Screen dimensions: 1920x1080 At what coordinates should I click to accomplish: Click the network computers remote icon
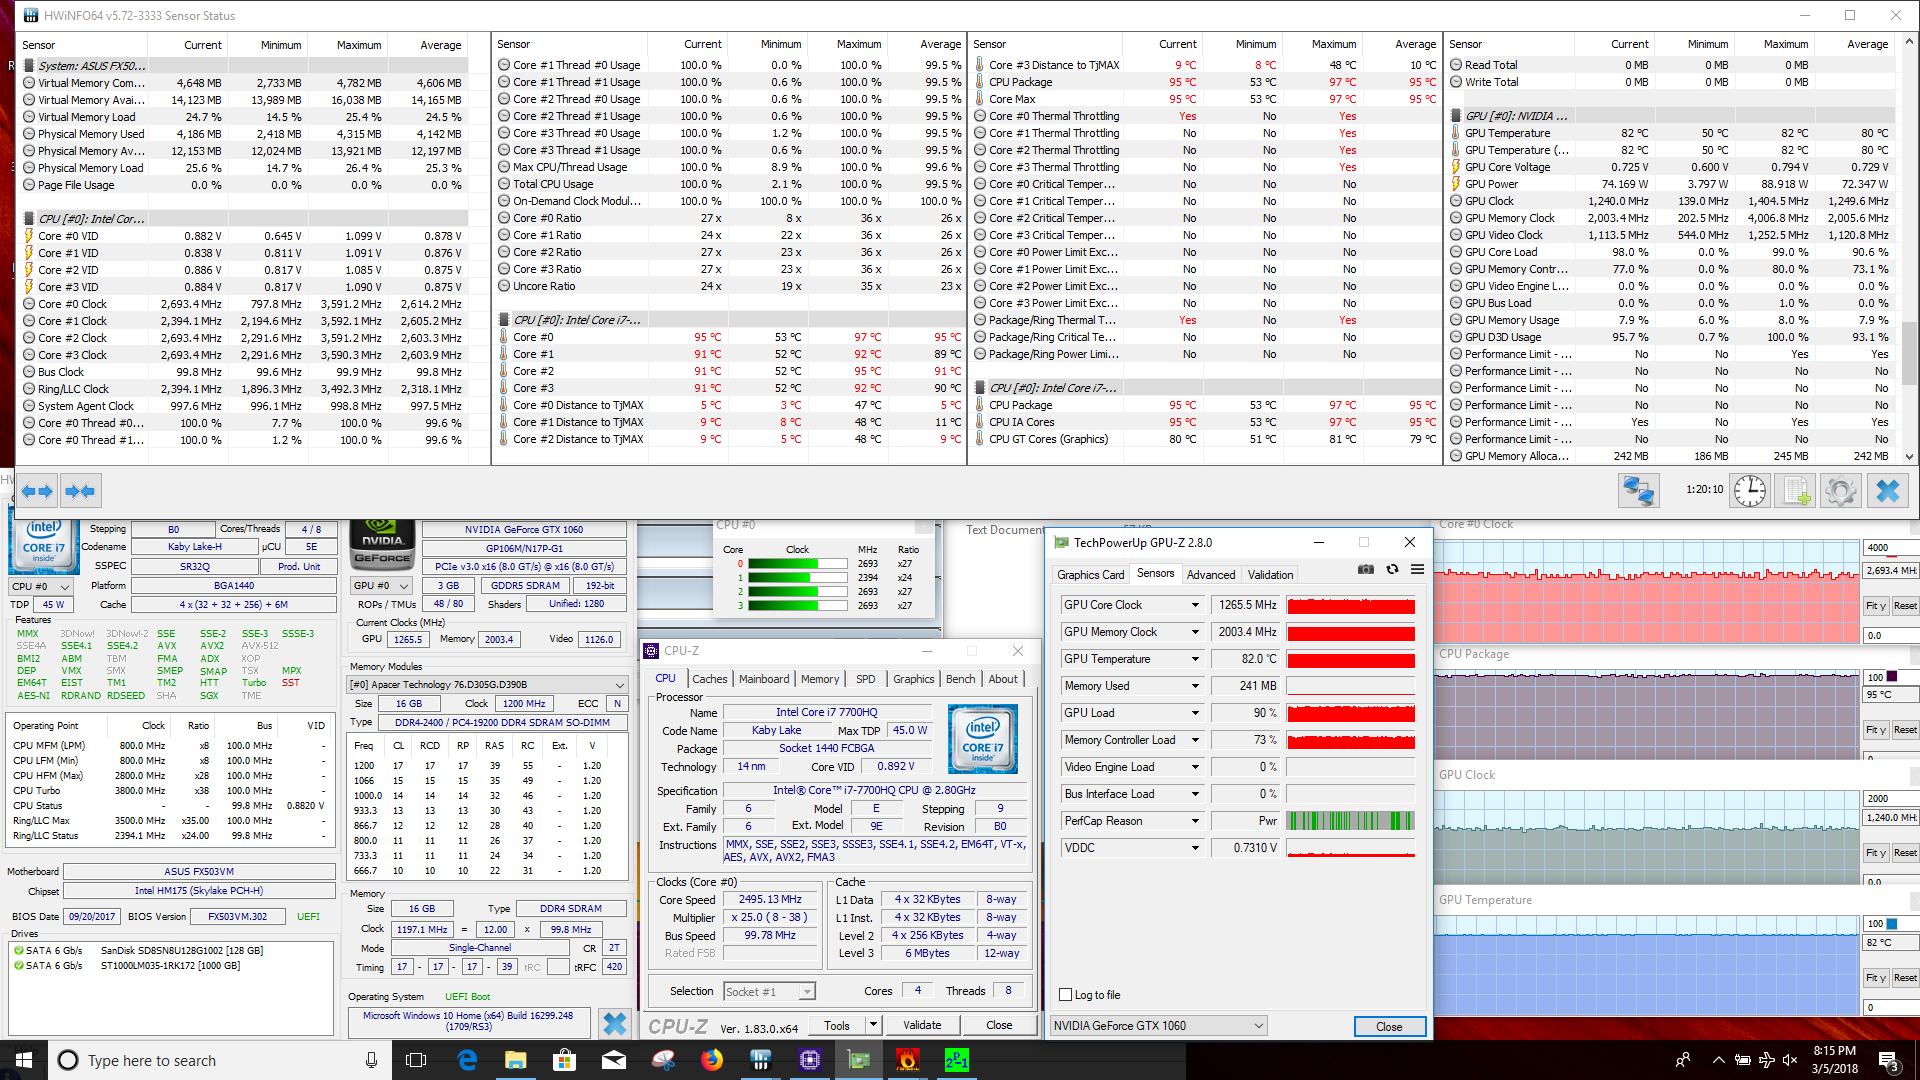(x=1638, y=490)
